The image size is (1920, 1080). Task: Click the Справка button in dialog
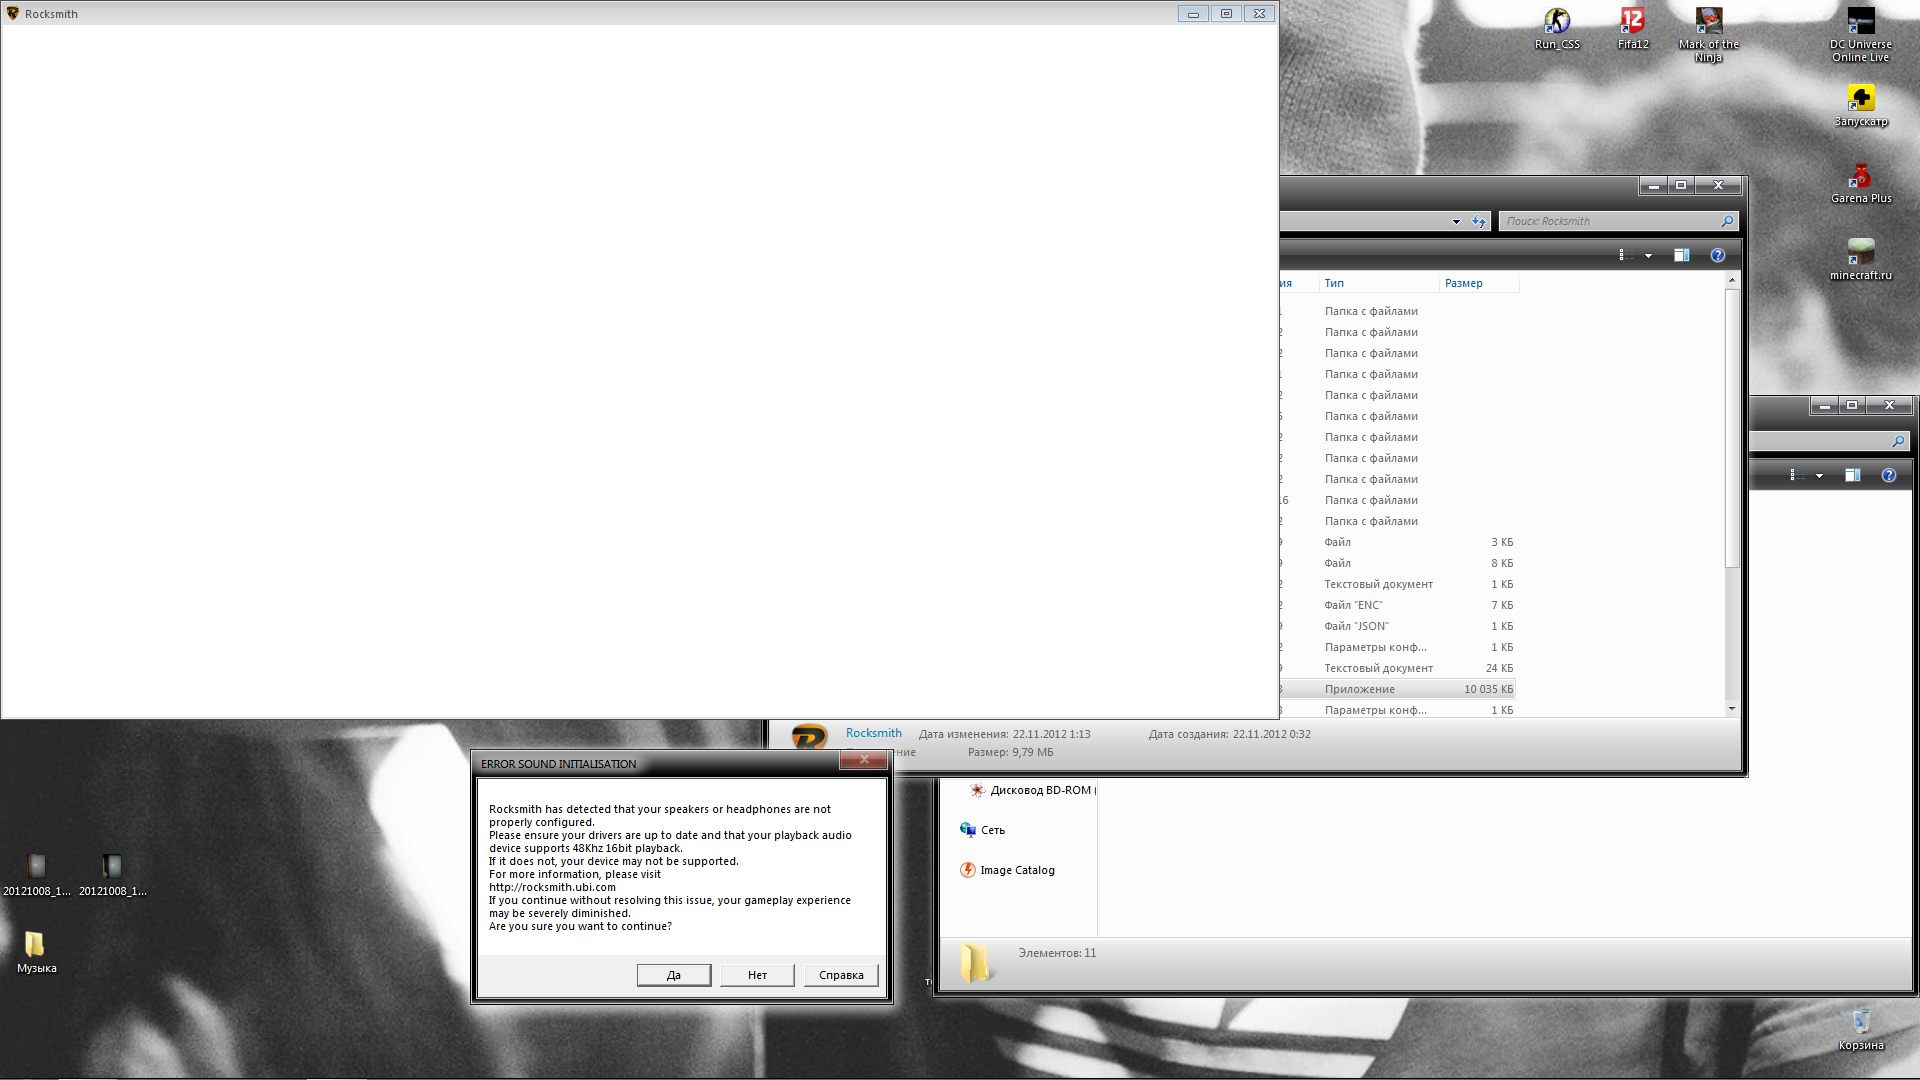point(840,975)
